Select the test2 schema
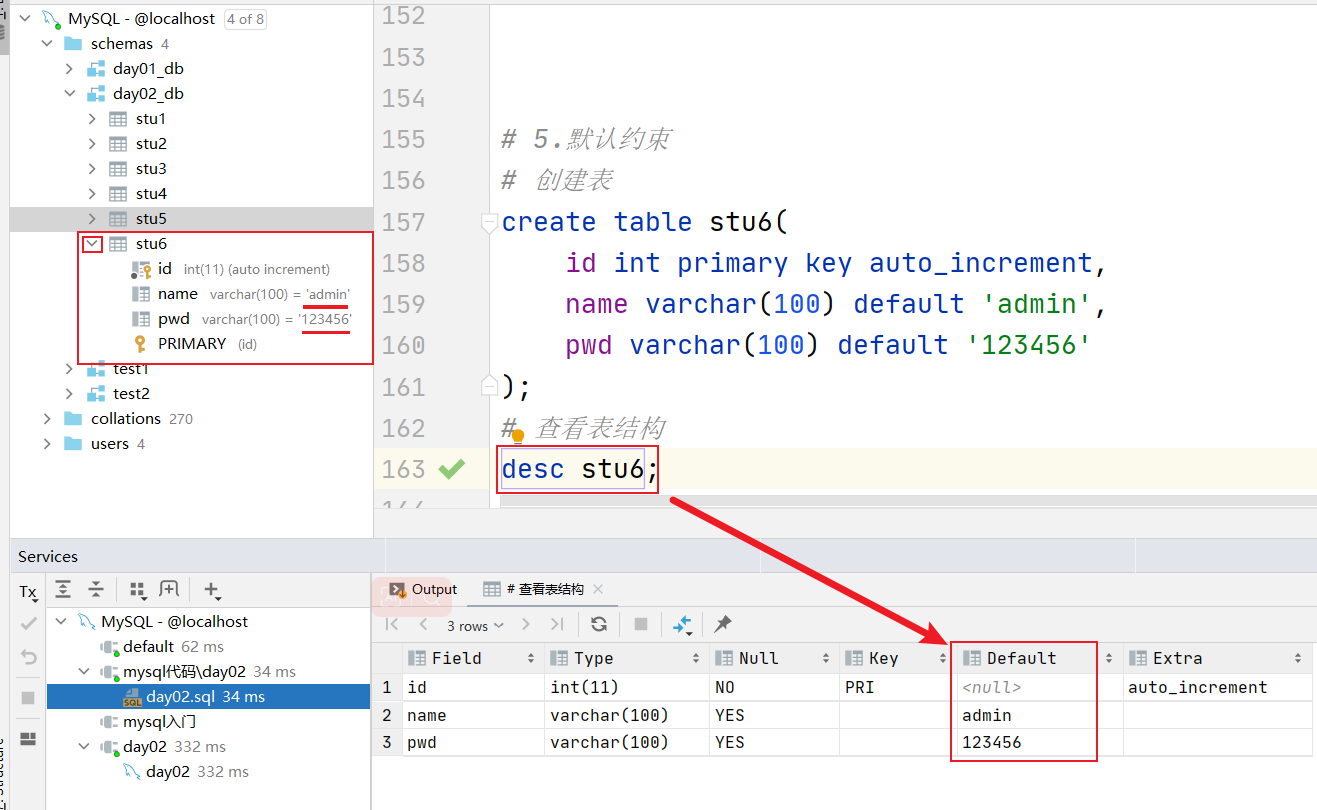Image resolution: width=1317 pixels, height=810 pixels. click(x=131, y=393)
